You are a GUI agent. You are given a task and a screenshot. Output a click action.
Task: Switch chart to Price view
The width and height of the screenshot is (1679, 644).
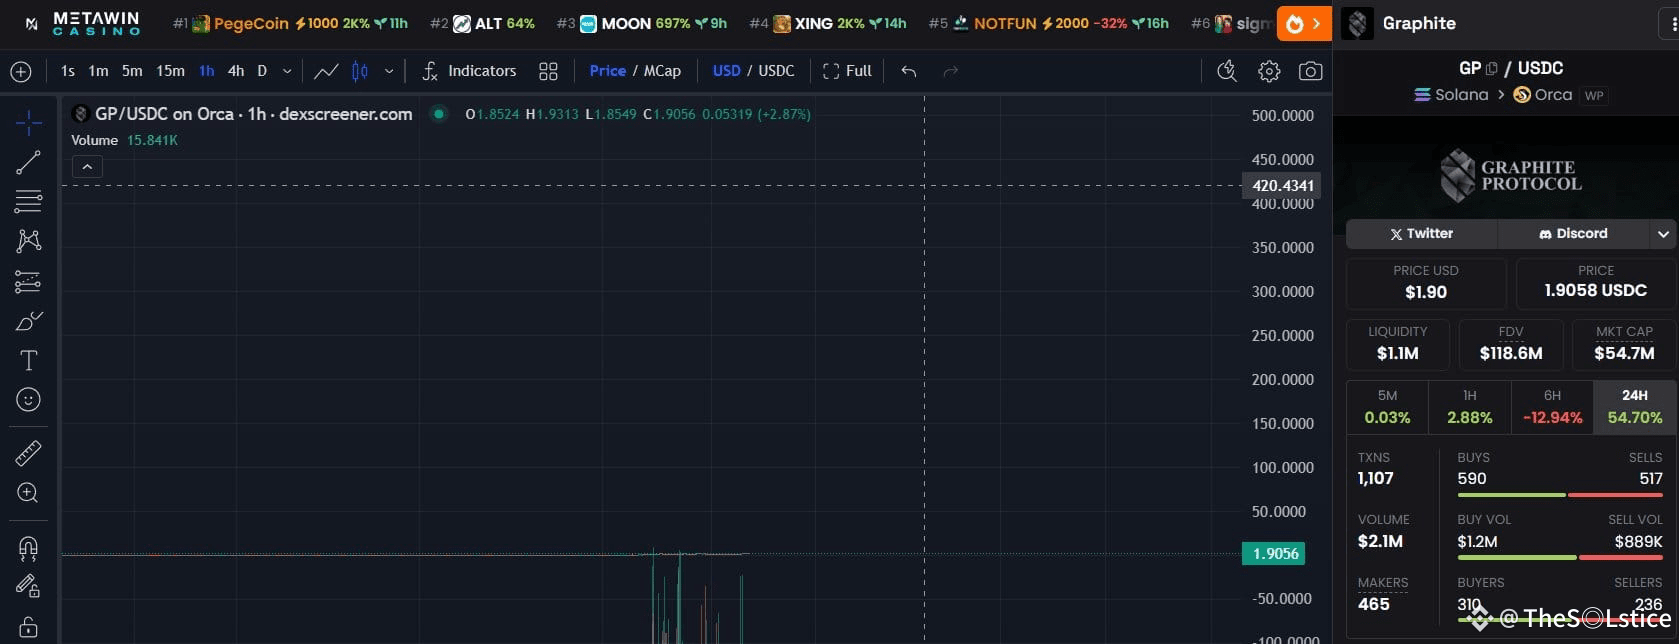click(x=608, y=71)
